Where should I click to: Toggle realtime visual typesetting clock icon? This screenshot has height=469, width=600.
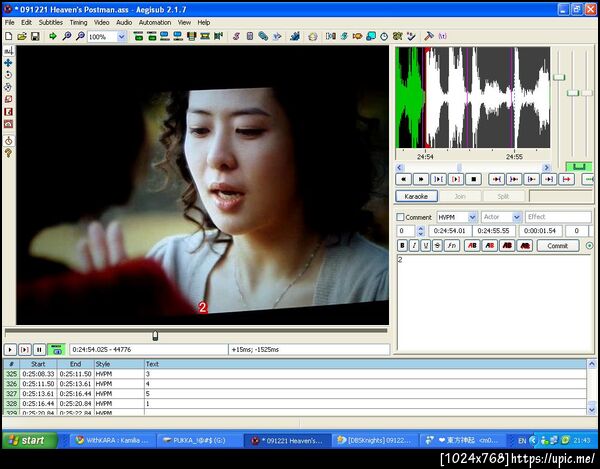coord(8,141)
